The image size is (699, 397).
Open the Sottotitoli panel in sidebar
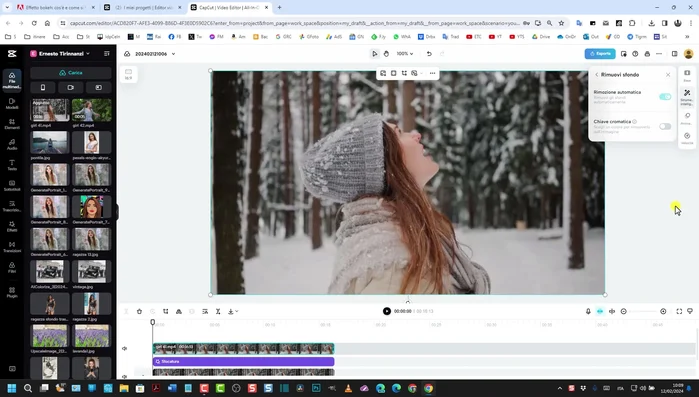(12, 185)
